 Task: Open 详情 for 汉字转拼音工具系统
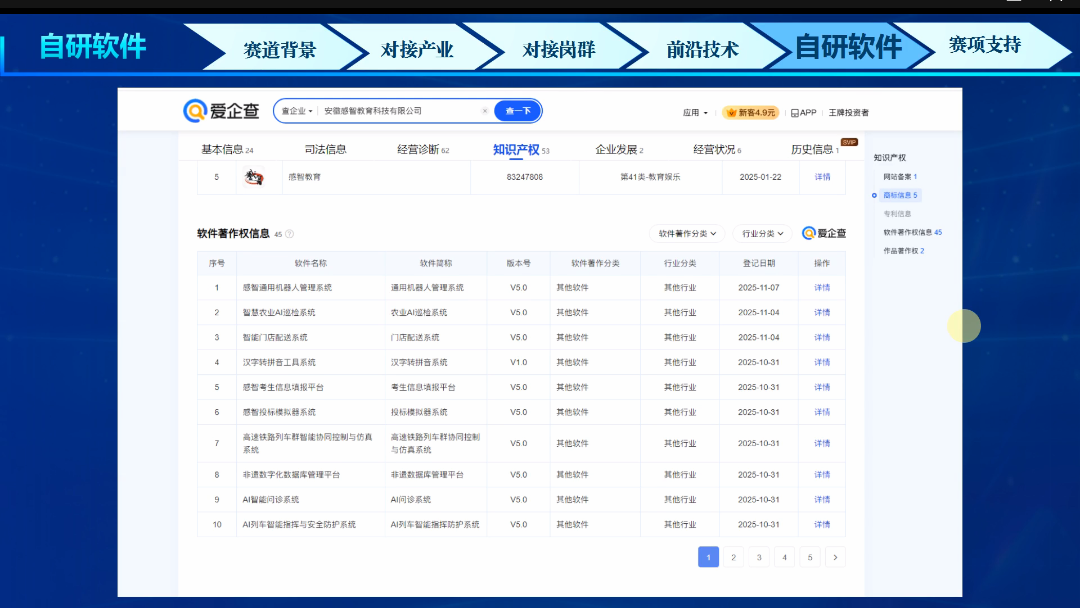pos(822,362)
